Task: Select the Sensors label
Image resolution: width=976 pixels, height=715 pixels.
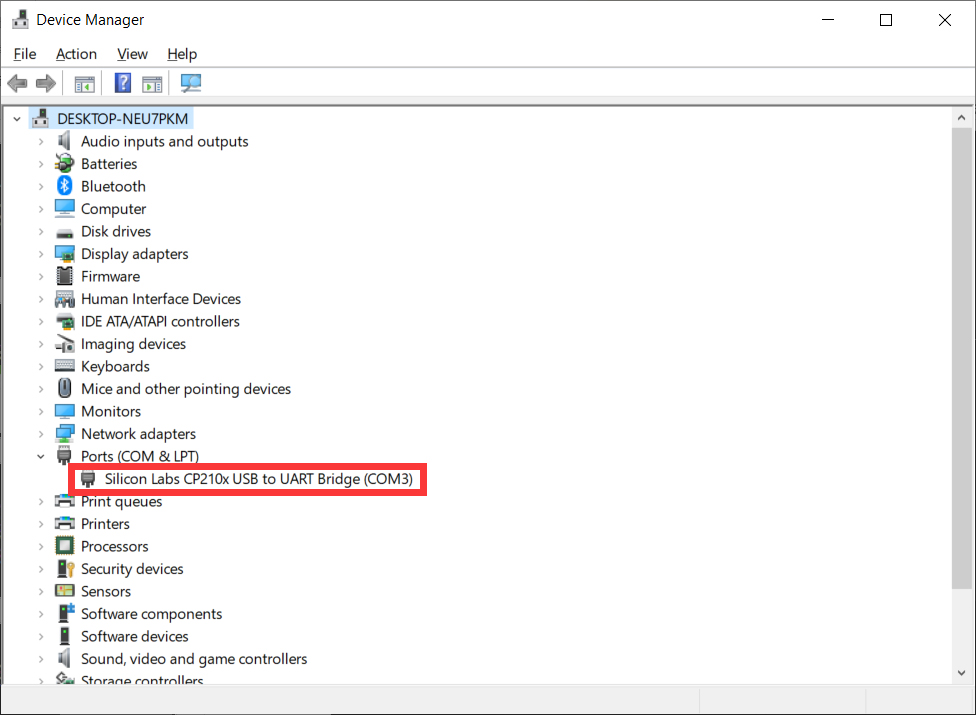Action: [106, 591]
